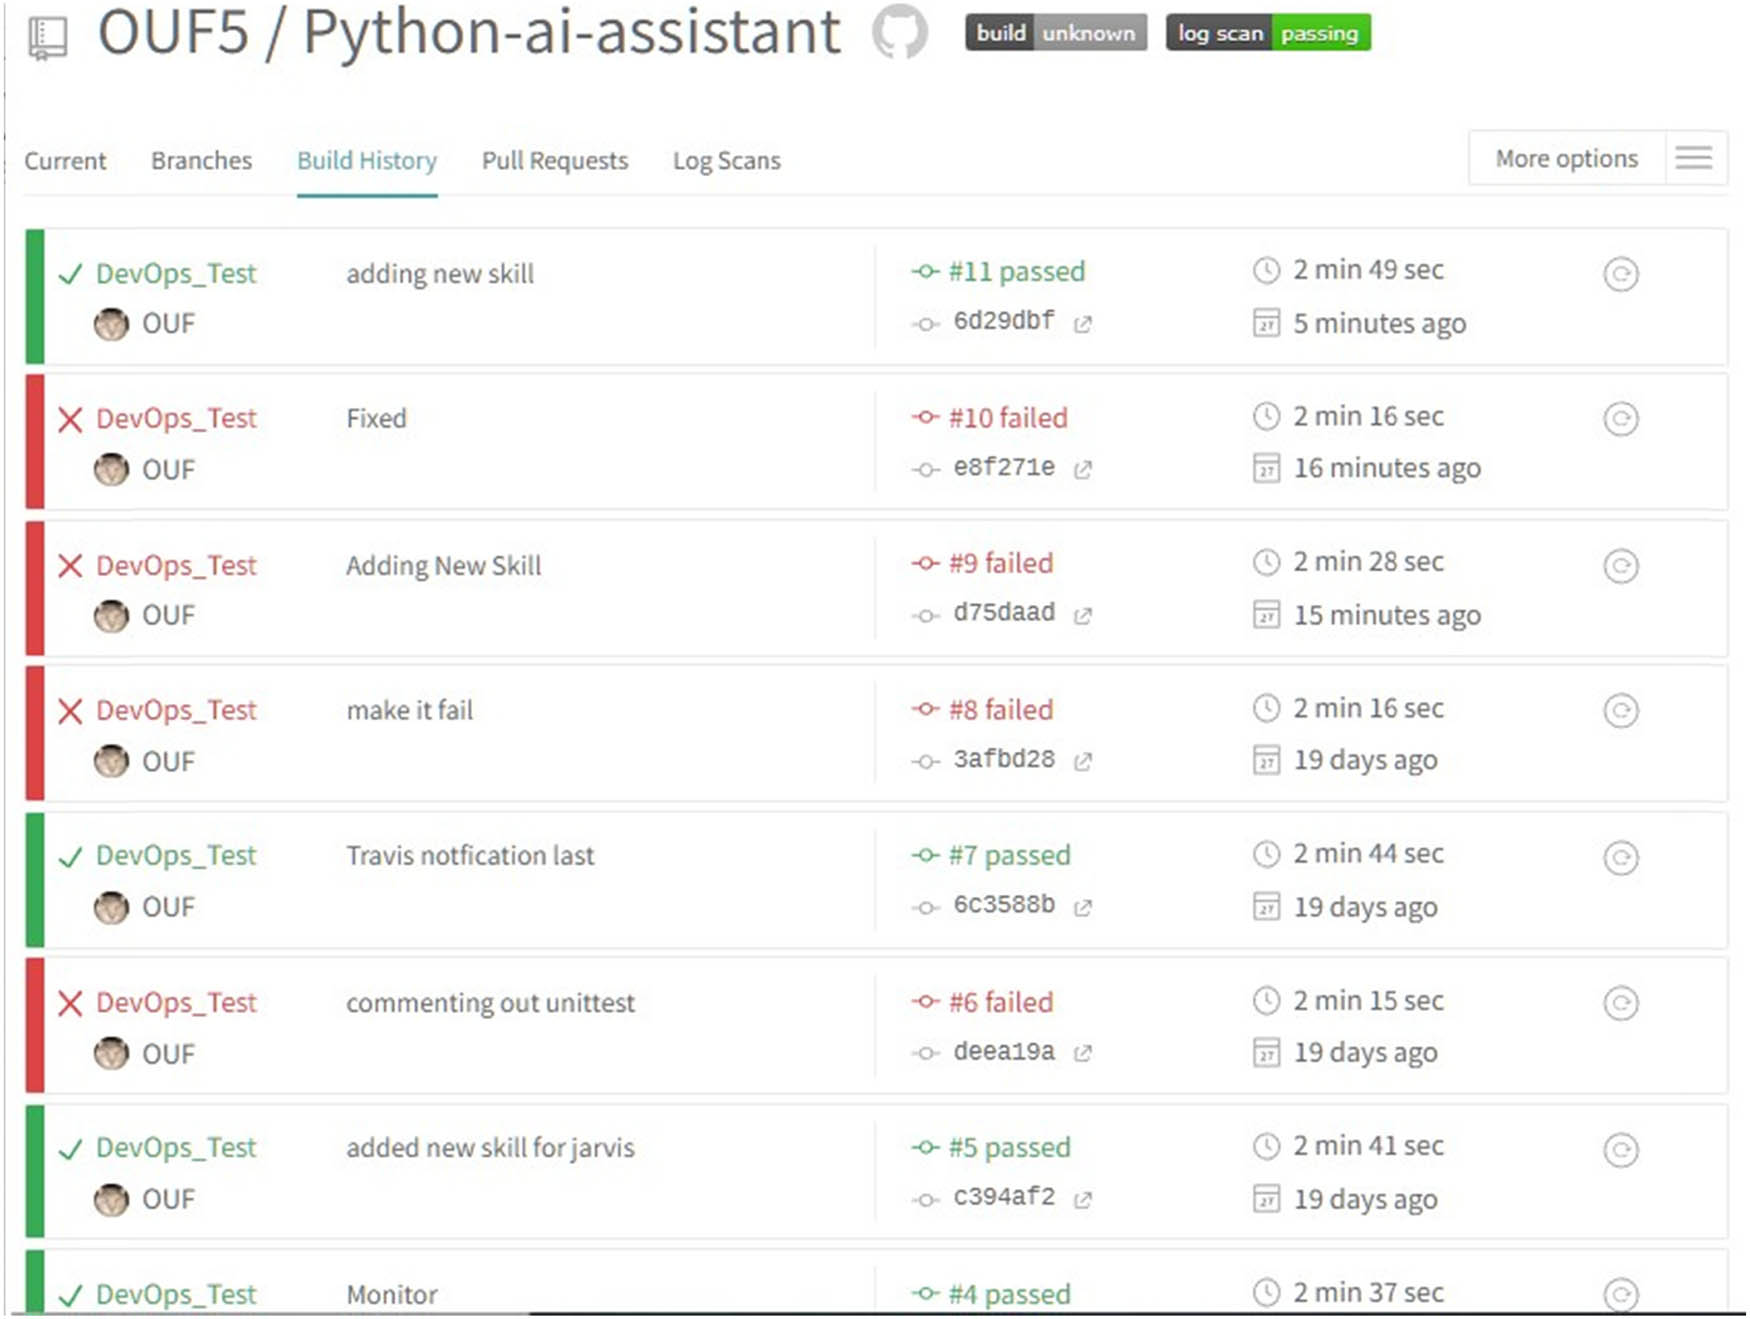This screenshot has width=1750, height=1319.
Task: Restart failed build #10 with restart icon
Action: (x=1620, y=419)
